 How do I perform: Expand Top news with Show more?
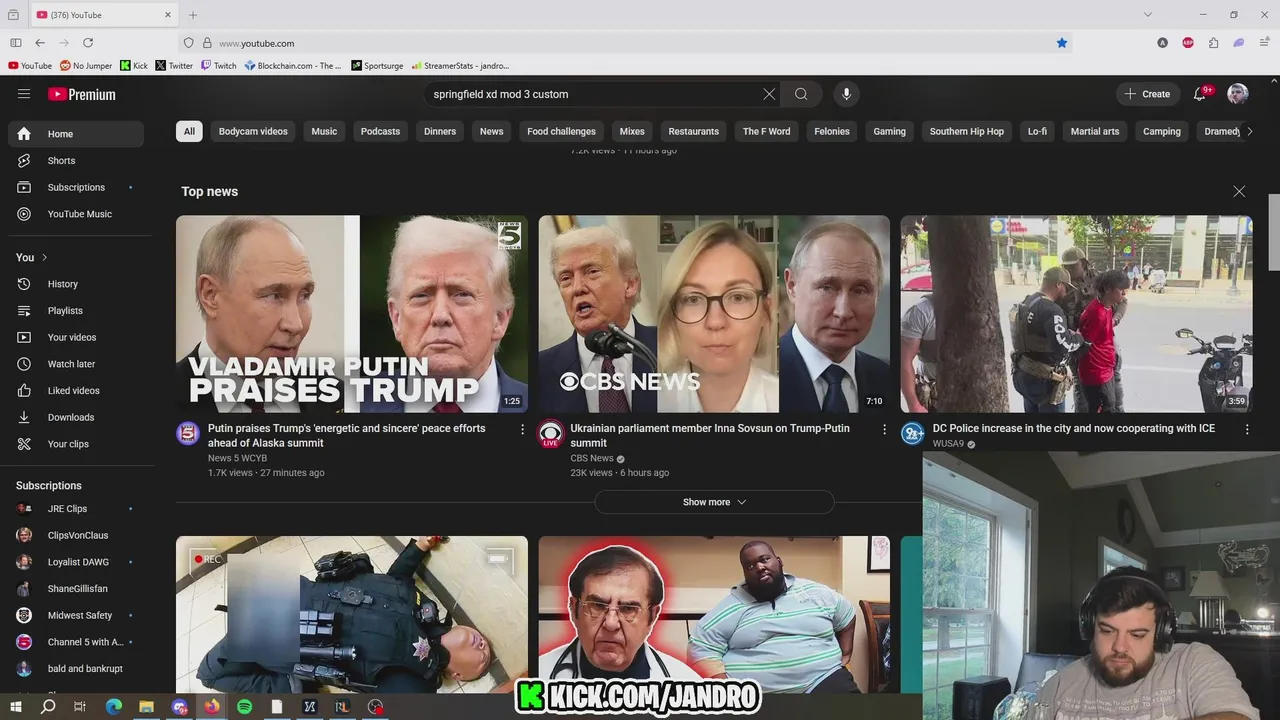(714, 502)
